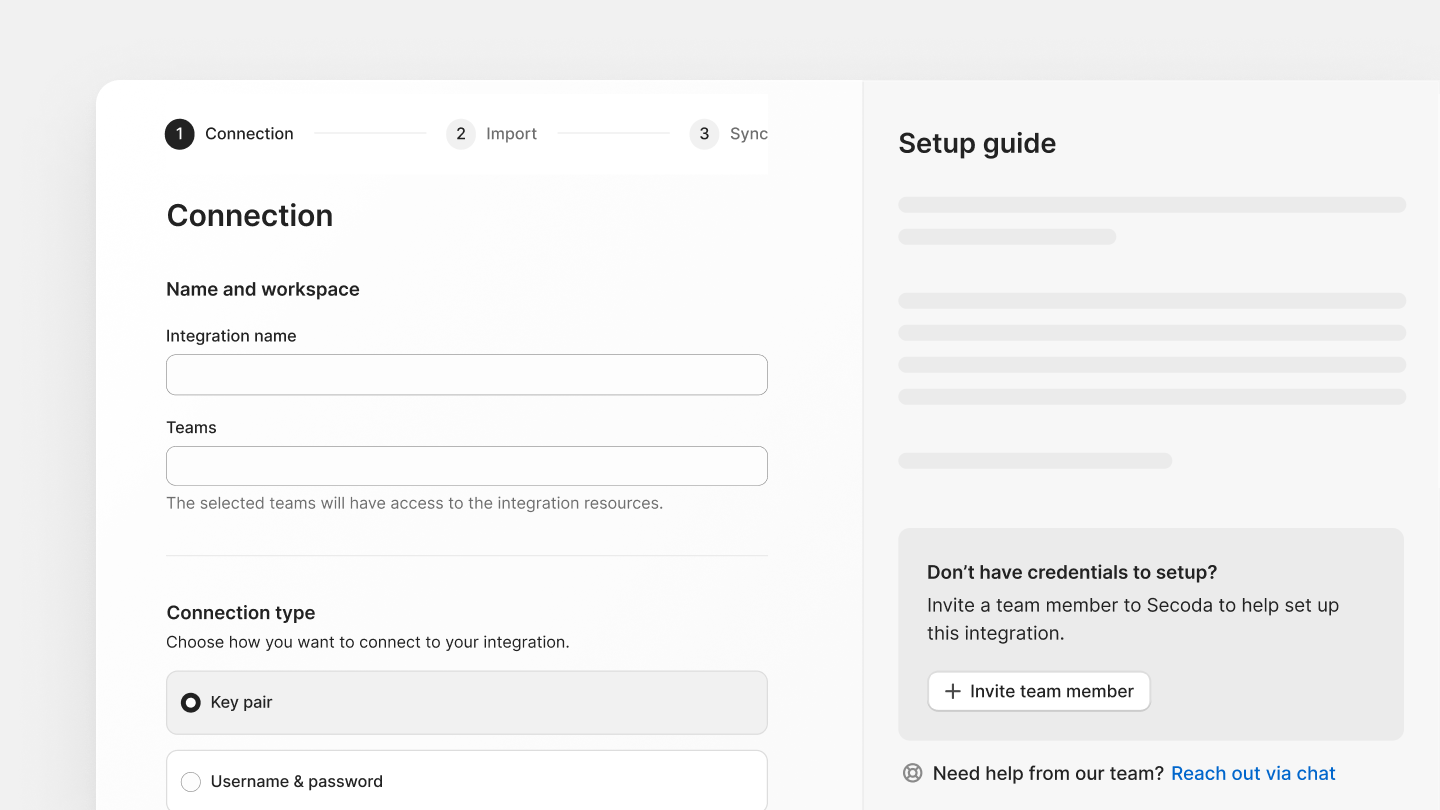Click the step 3 number circle
Image resolution: width=1440 pixels, height=810 pixels.
(704, 134)
